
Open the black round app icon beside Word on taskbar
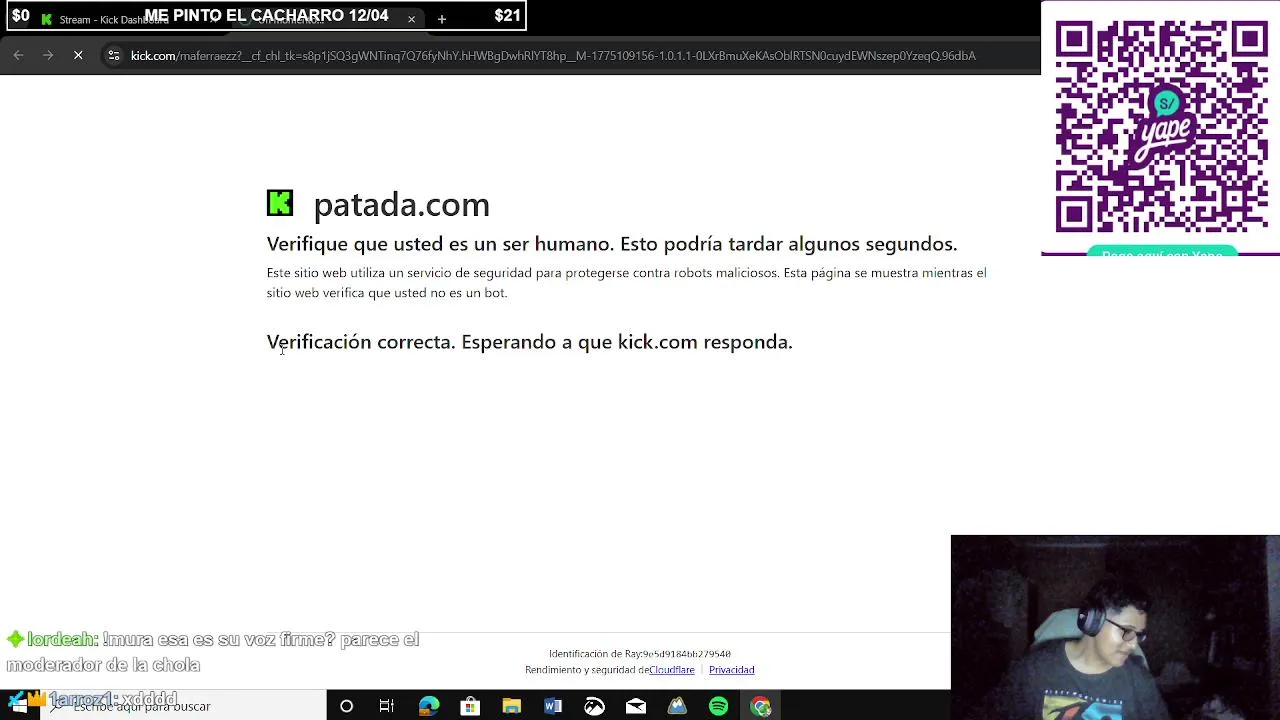click(x=595, y=706)
